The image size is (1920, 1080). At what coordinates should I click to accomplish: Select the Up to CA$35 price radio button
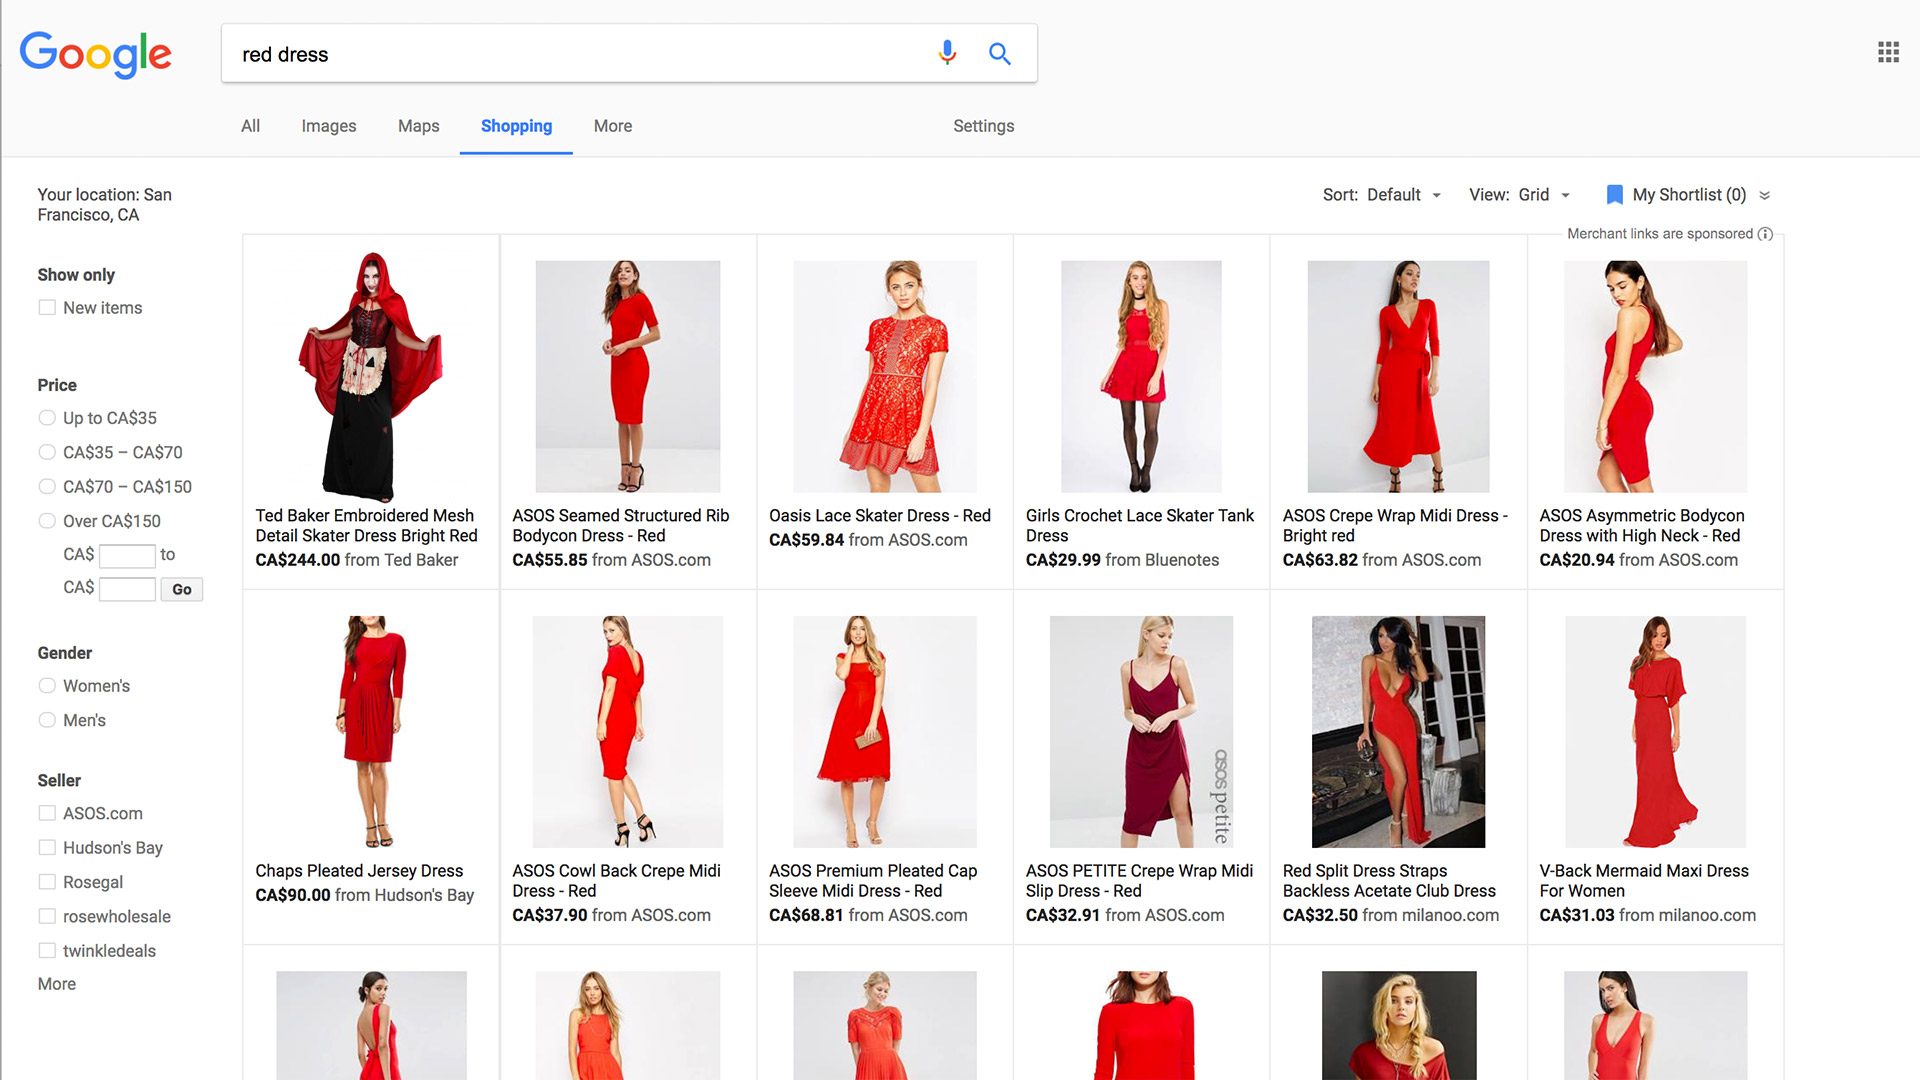[47, 418]
